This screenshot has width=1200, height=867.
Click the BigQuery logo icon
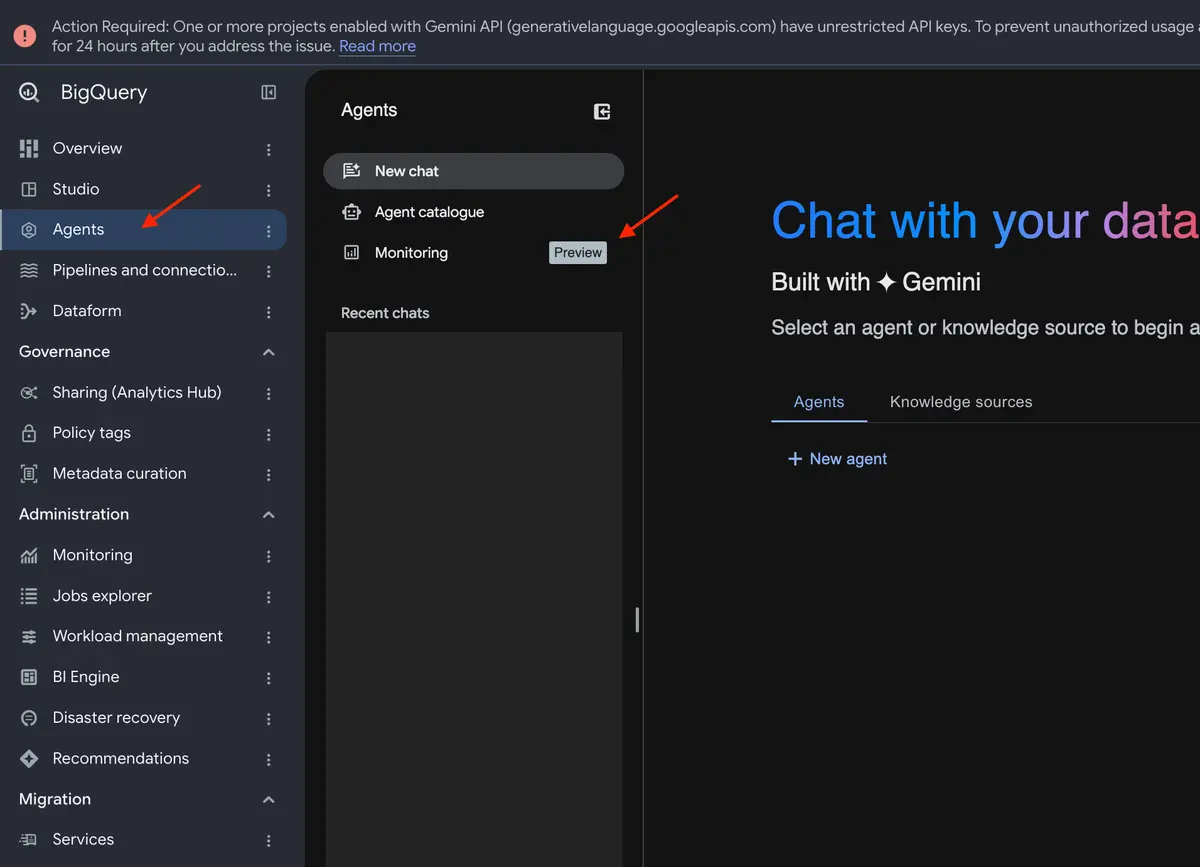coord(29,92)
